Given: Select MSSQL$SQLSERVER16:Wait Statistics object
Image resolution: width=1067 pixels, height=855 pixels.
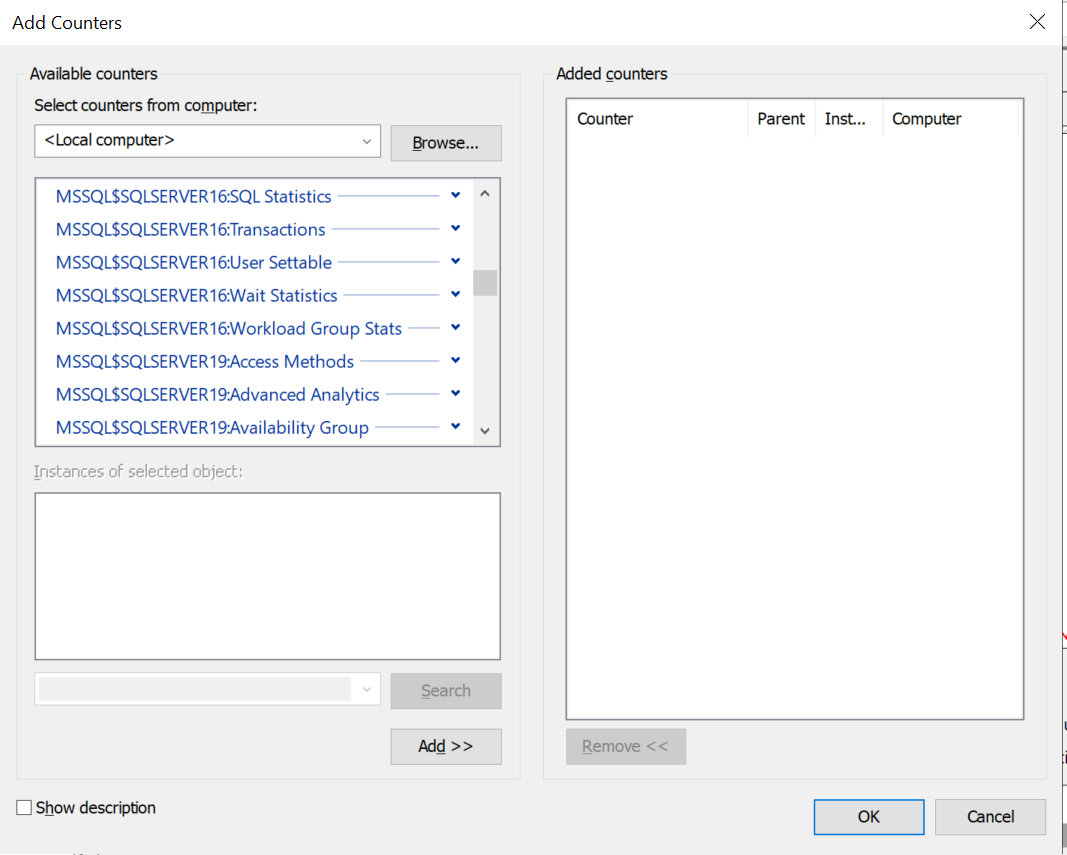Looking at the screenshot, I should [197, 295].
